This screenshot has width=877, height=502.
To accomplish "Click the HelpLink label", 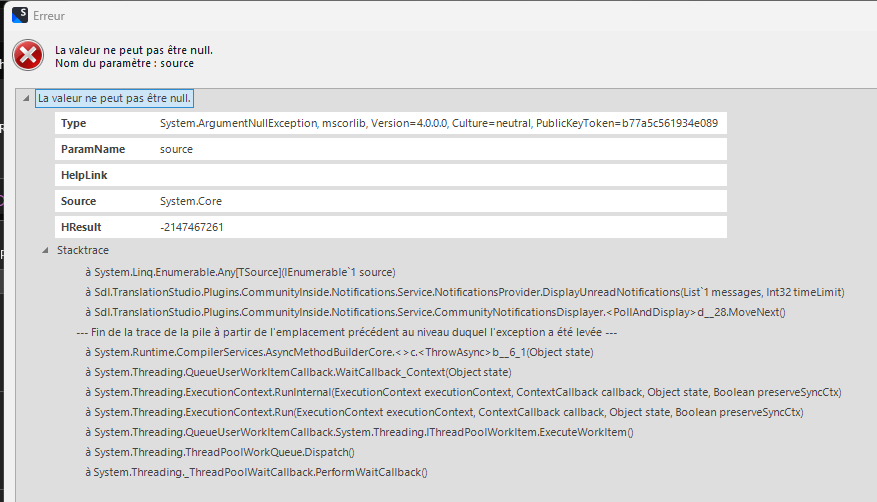I will (x=84, y=176).
